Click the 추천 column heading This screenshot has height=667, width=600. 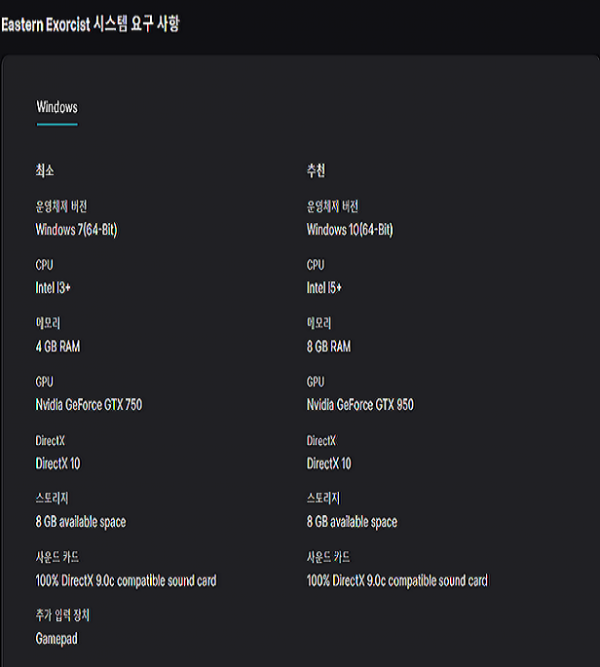tap(316, 171)
